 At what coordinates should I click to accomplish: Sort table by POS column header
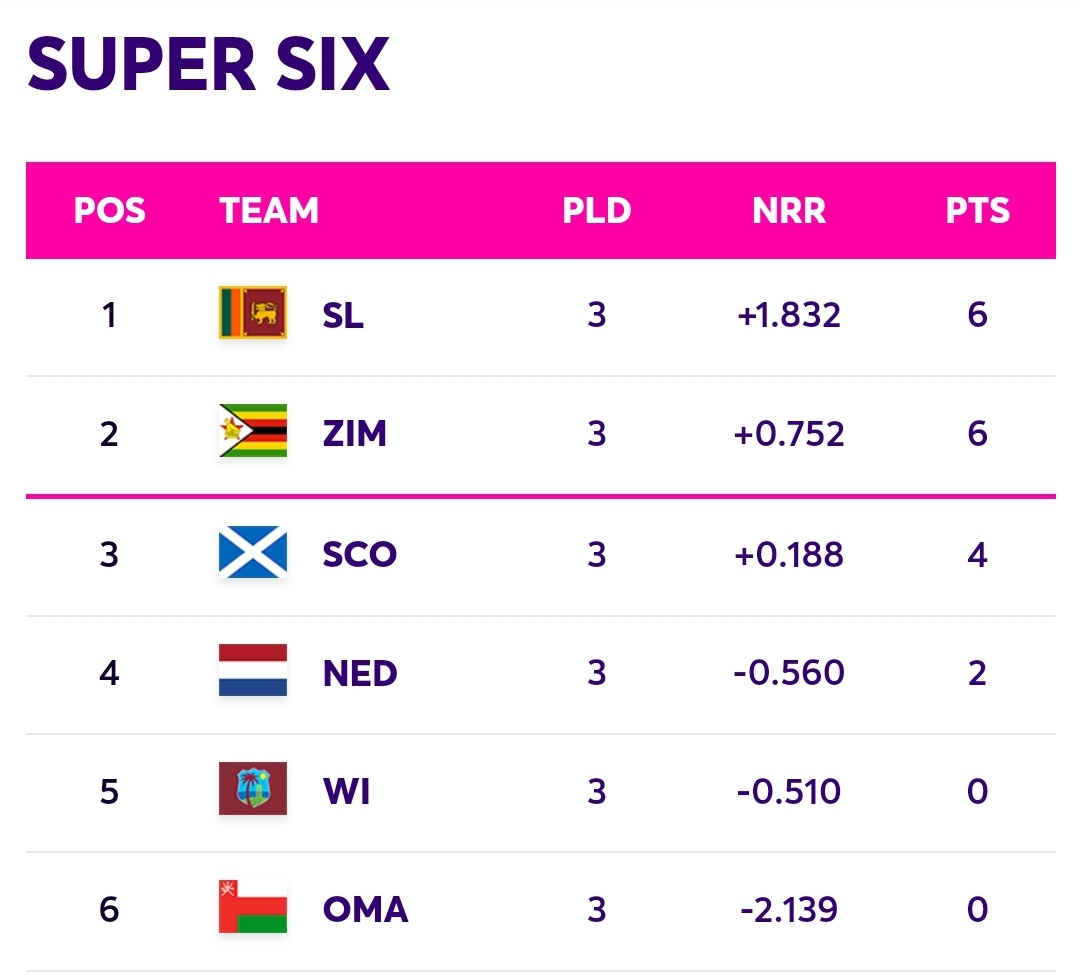110,210
